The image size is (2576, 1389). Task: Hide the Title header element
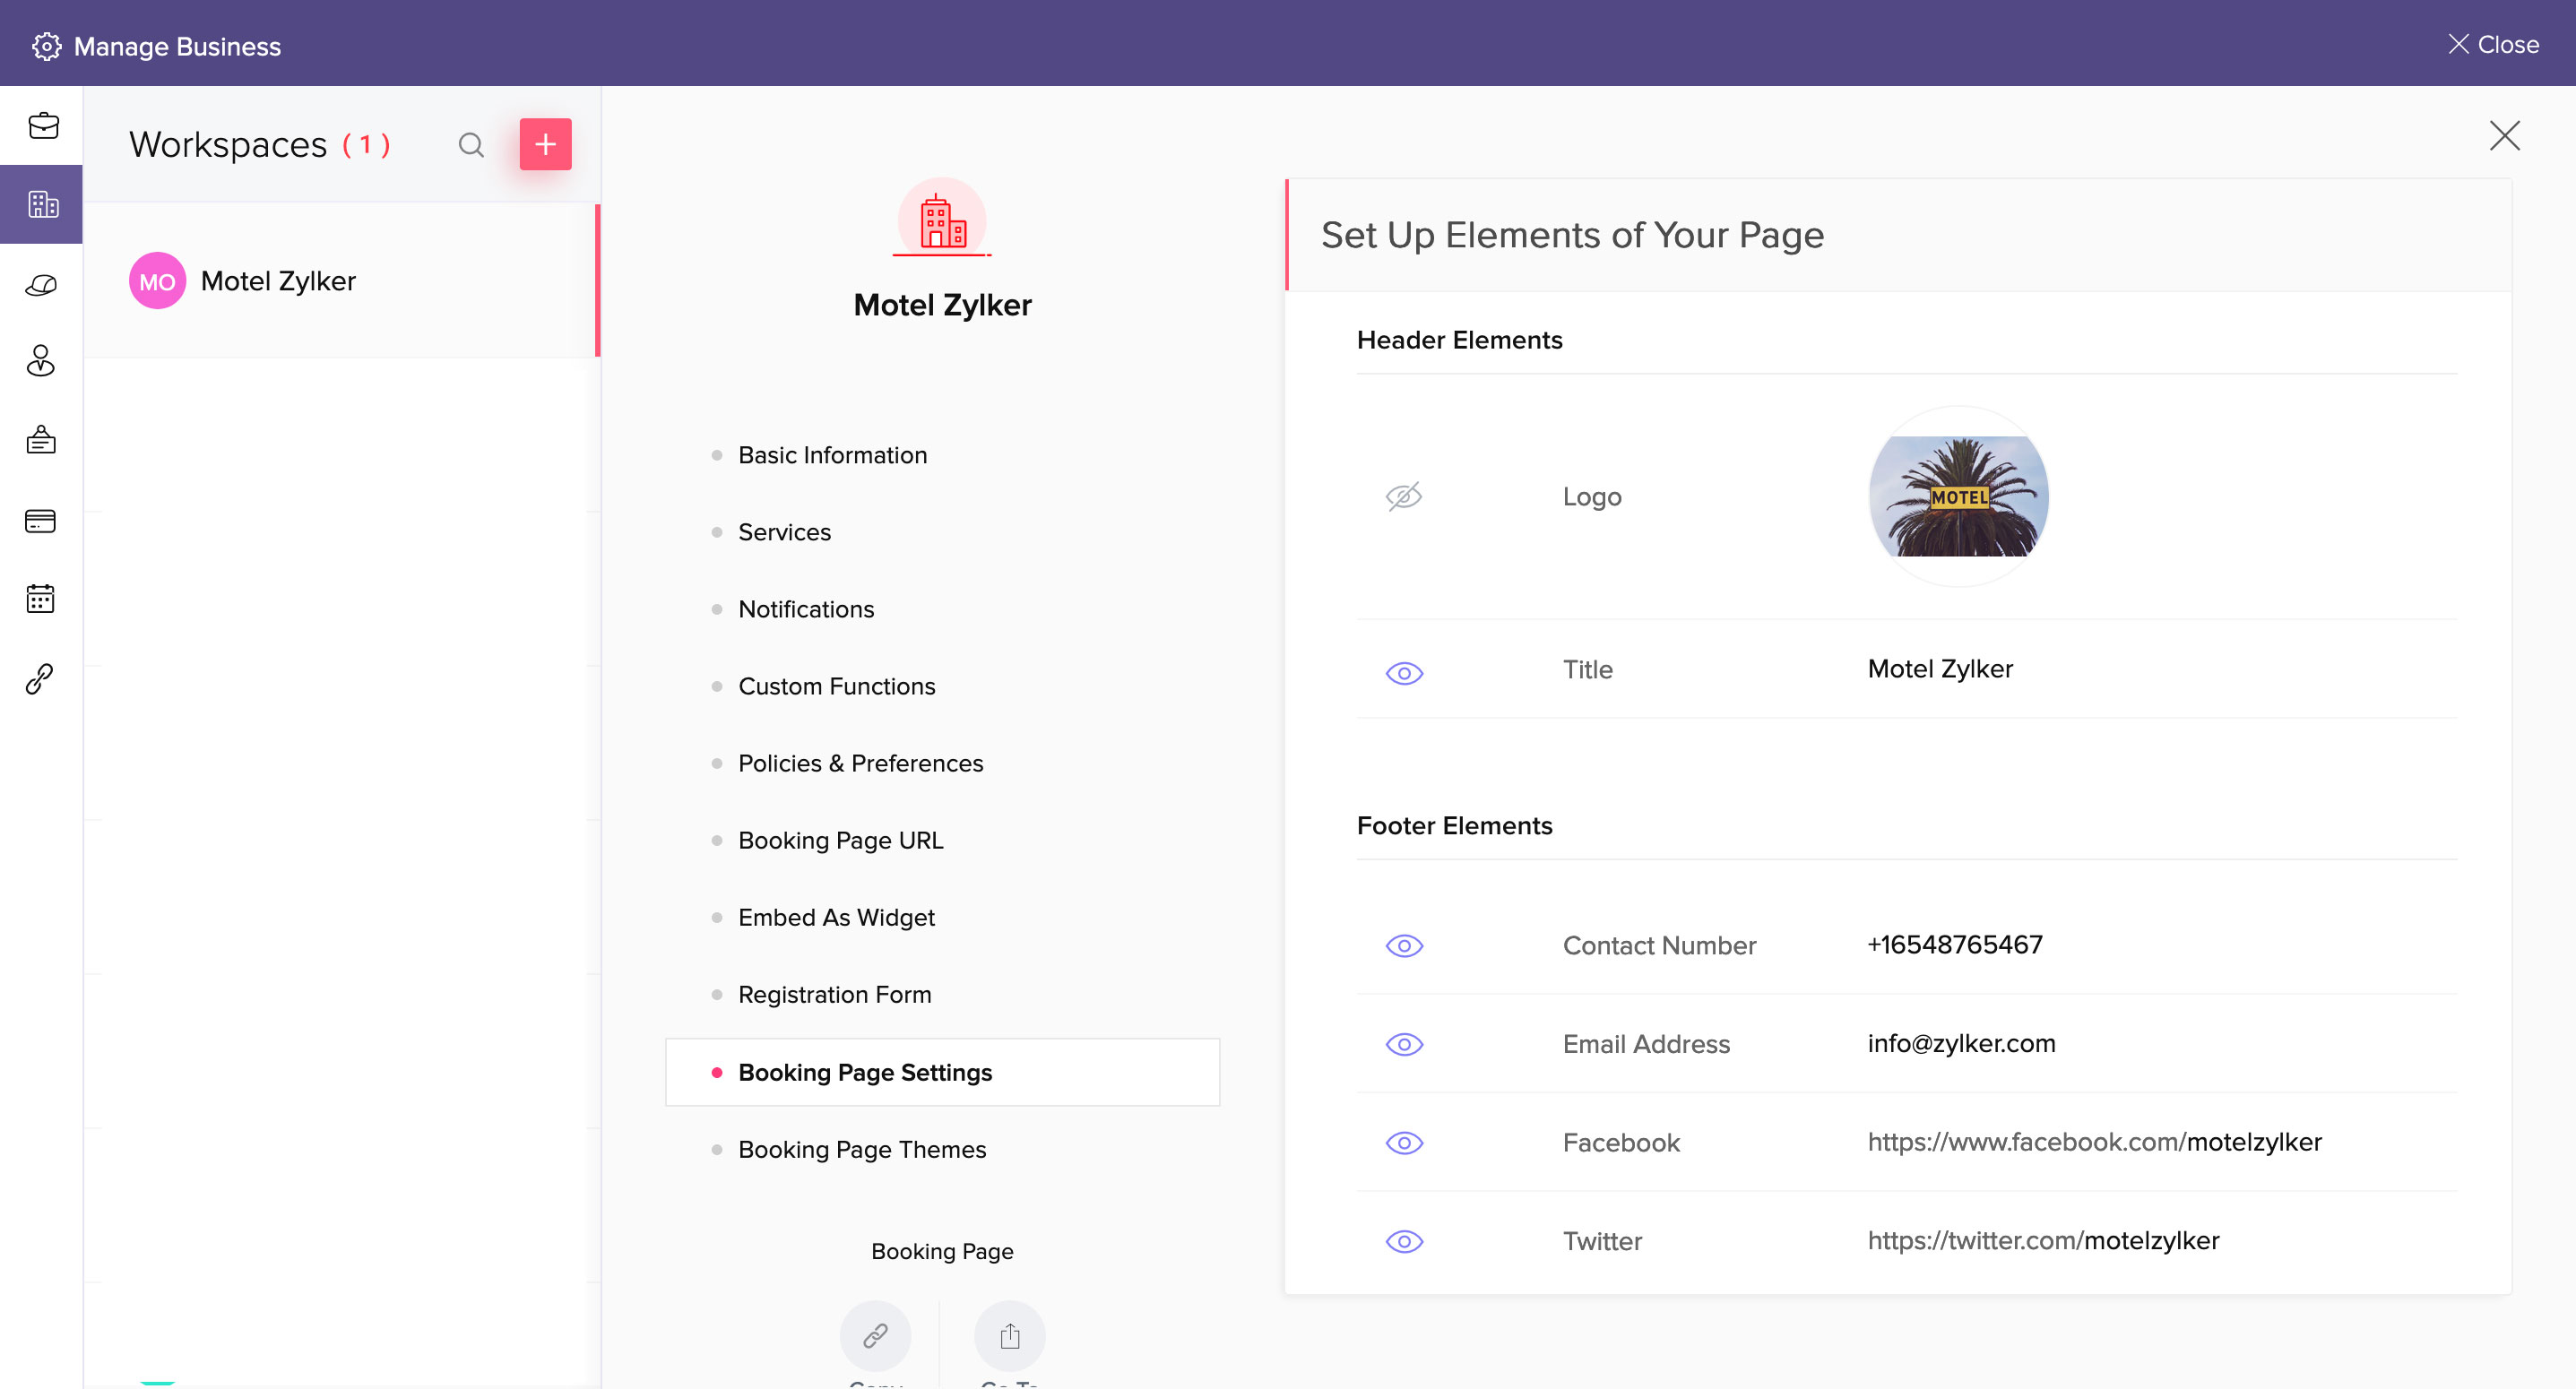pyautogui.click(x=1404, y=673)
